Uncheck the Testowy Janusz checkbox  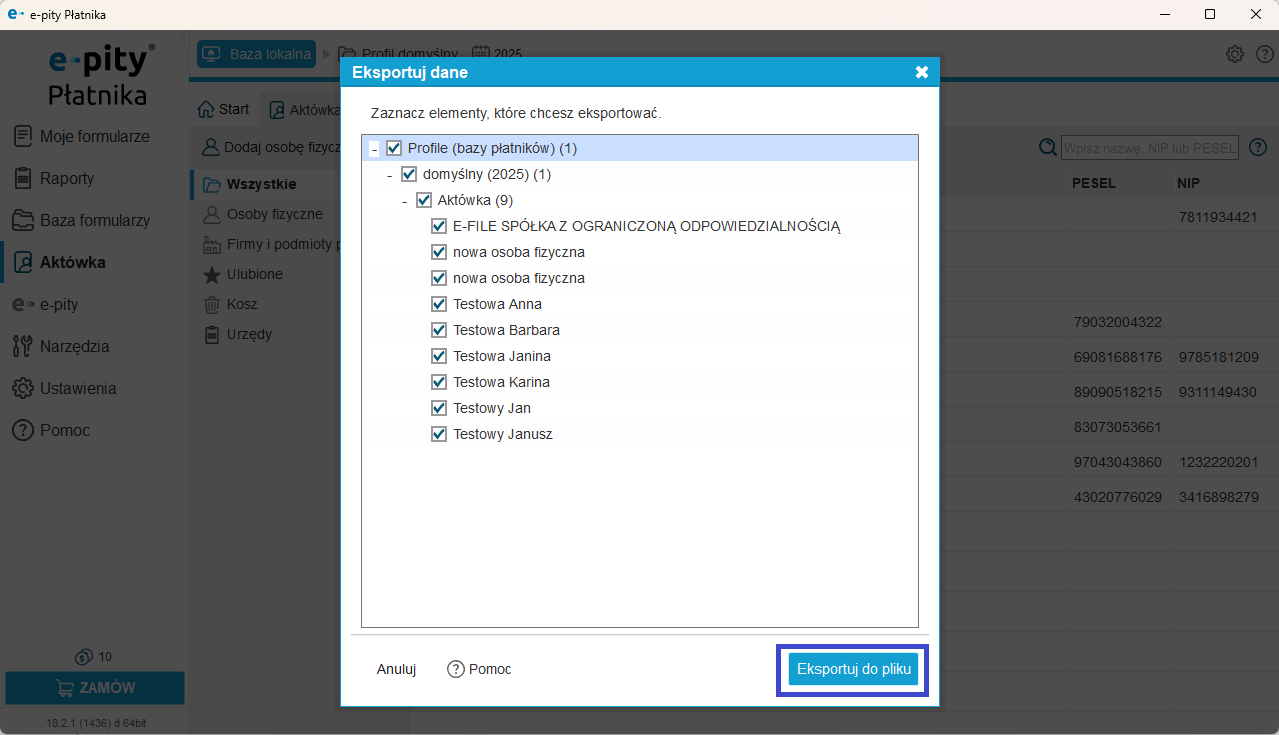tap(439, 434)
